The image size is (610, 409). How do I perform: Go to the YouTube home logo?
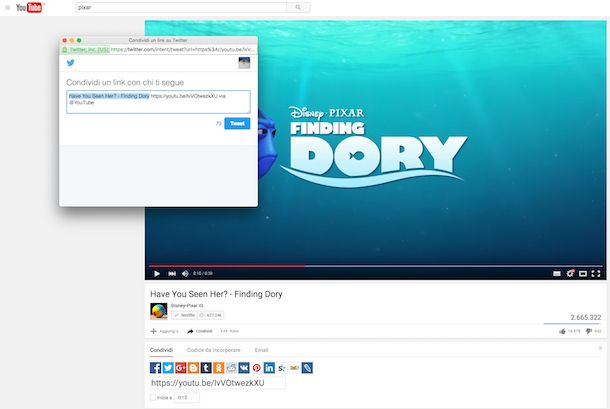coord(29,7)
